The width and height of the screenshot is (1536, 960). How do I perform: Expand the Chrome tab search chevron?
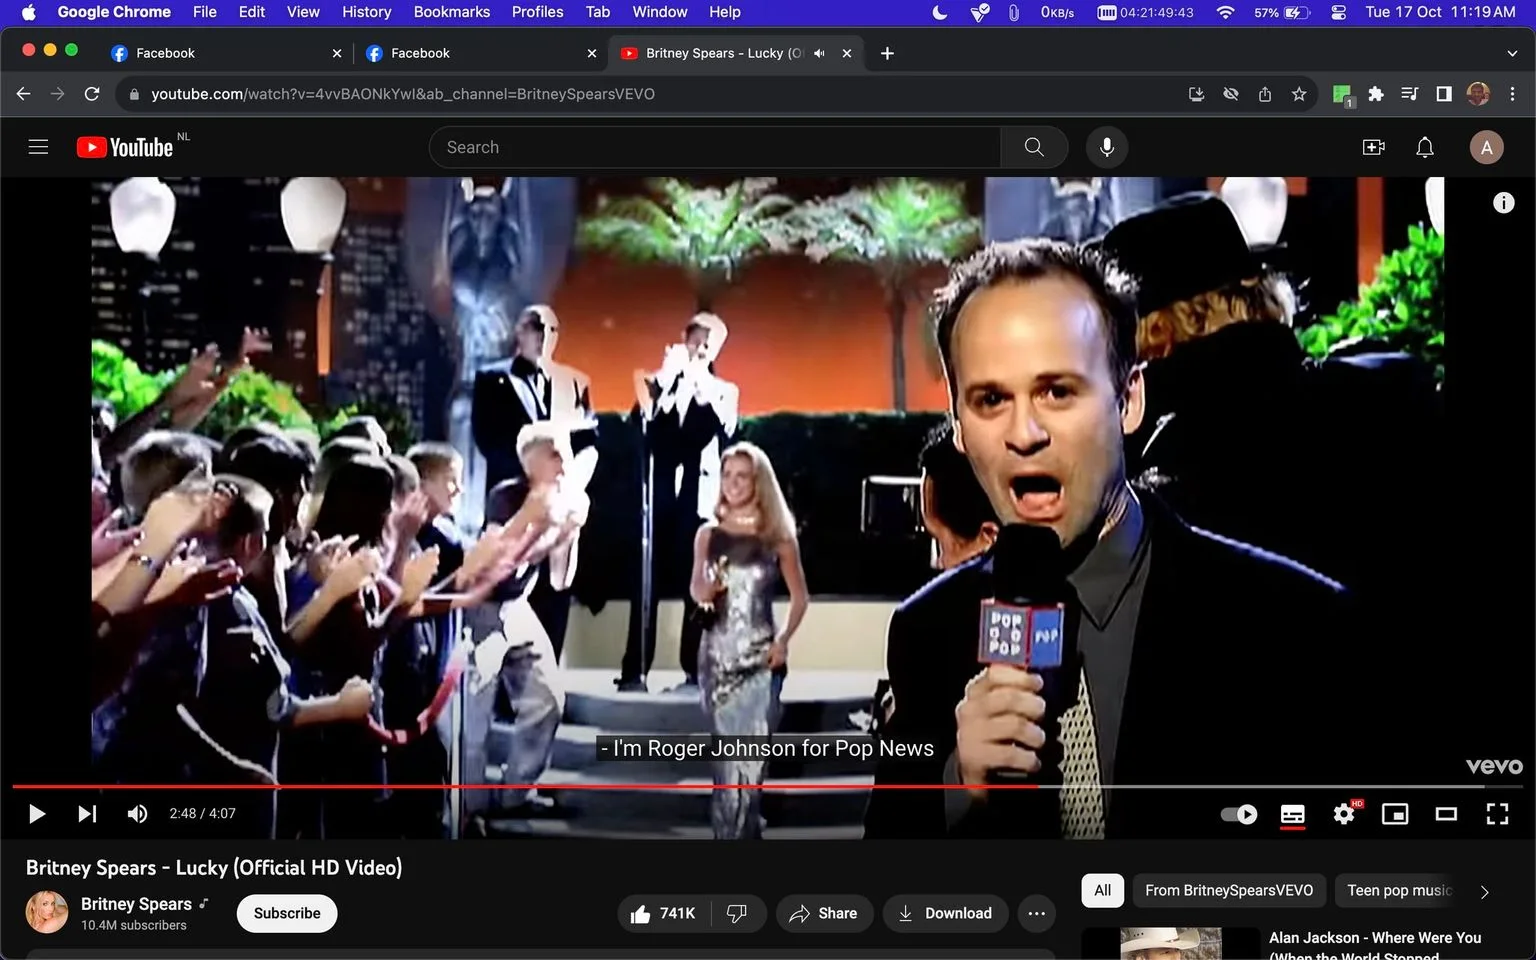[x=1511, y=53]
